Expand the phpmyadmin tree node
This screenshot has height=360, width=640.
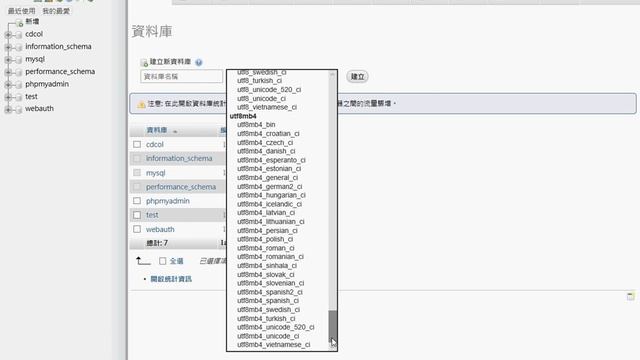click(x=8, y=84)
